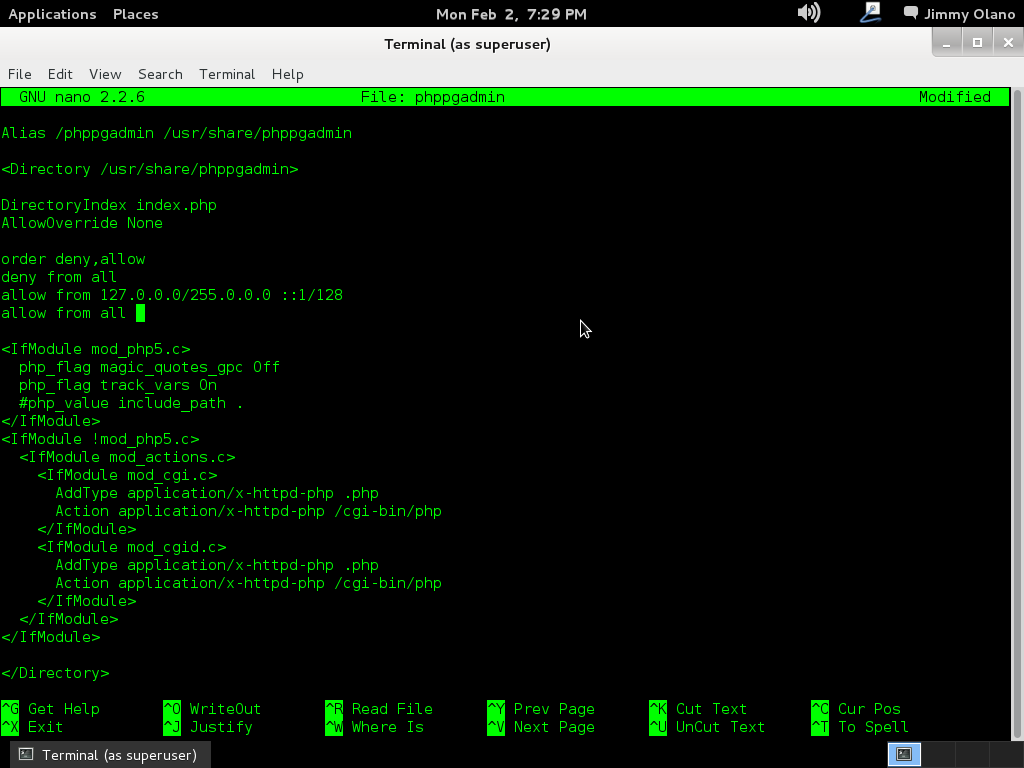Screen dimensions: 1024x768
Task: Open the Applications menu
Action: tap(52, 14)
